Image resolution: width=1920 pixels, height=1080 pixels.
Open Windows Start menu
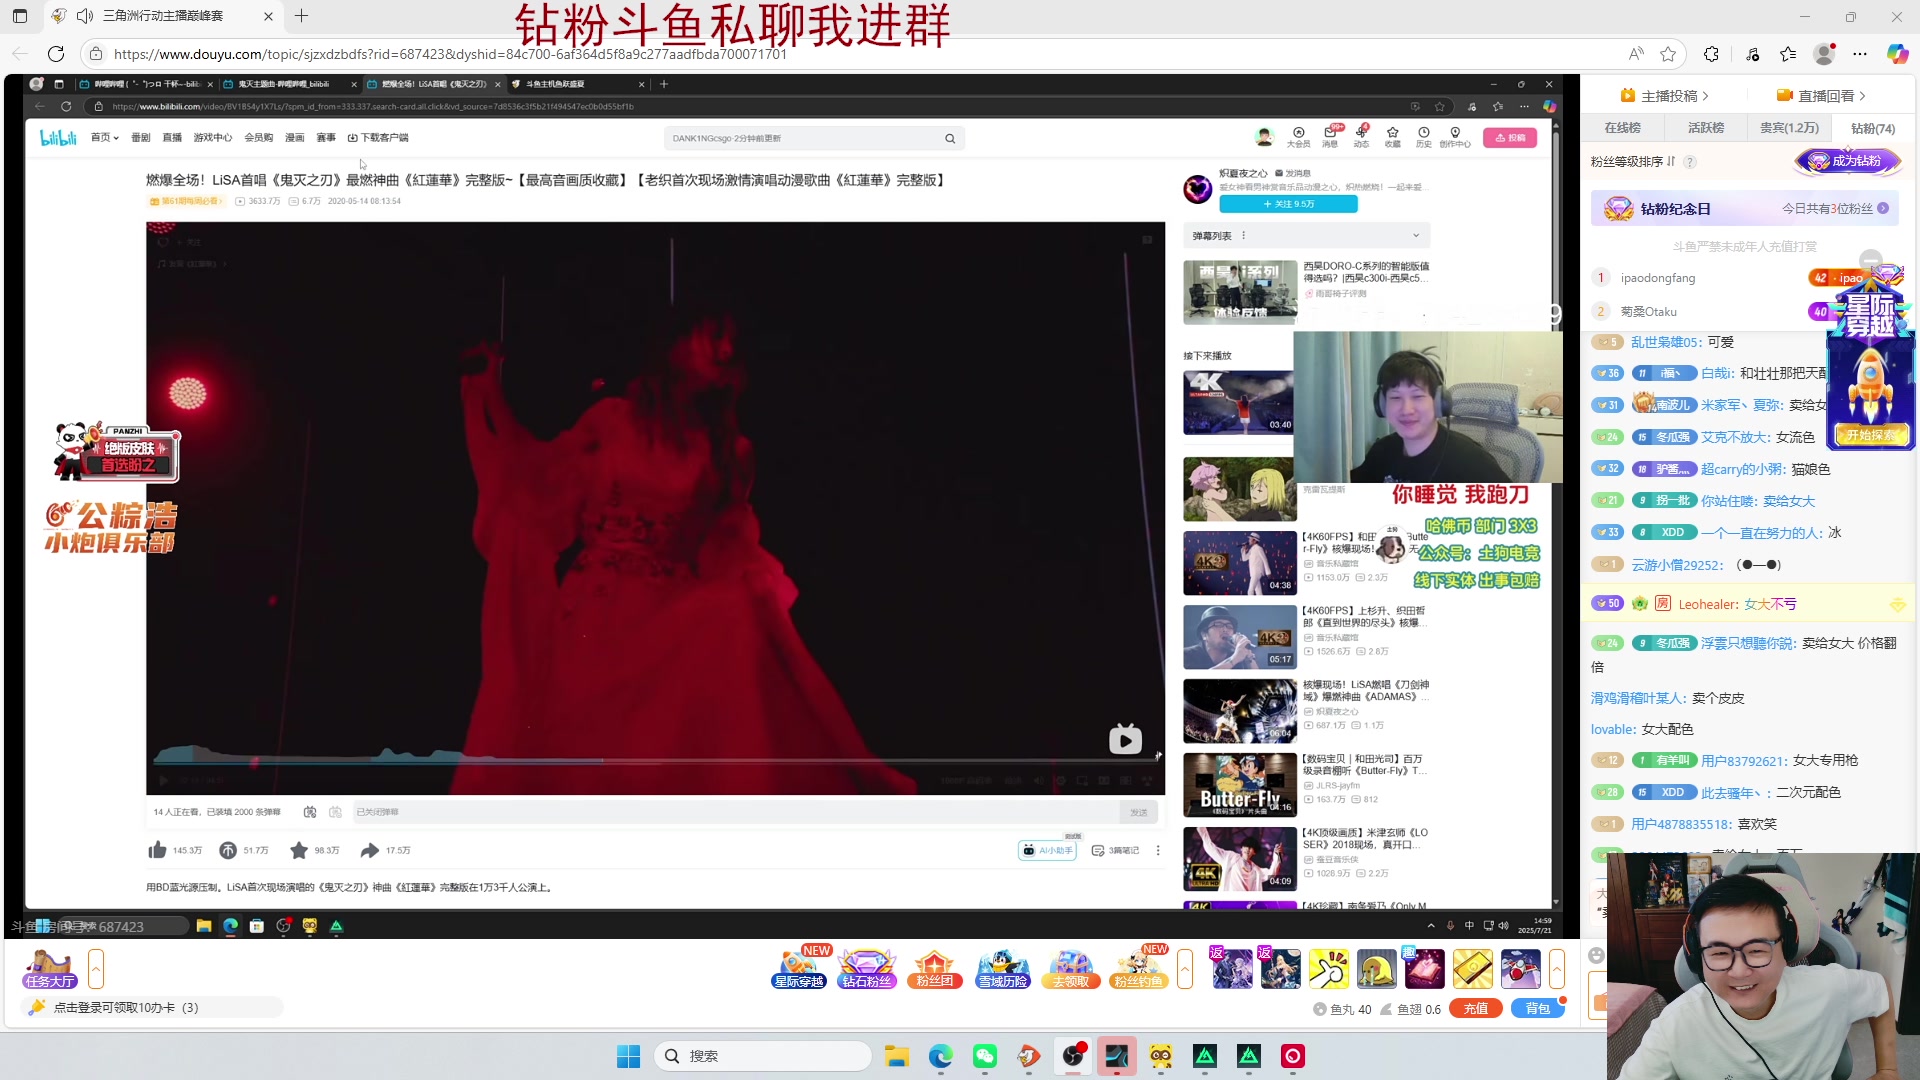629,1056
